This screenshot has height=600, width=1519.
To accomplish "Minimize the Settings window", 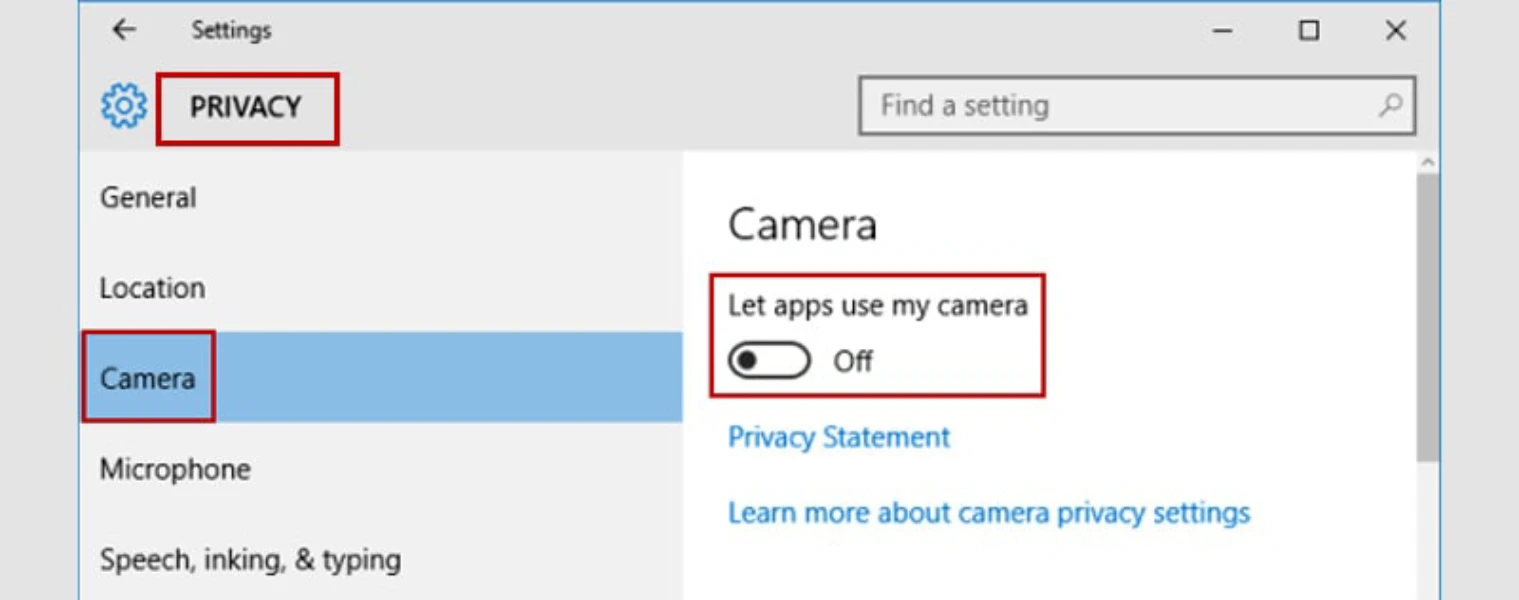I will coord(1222,31).
